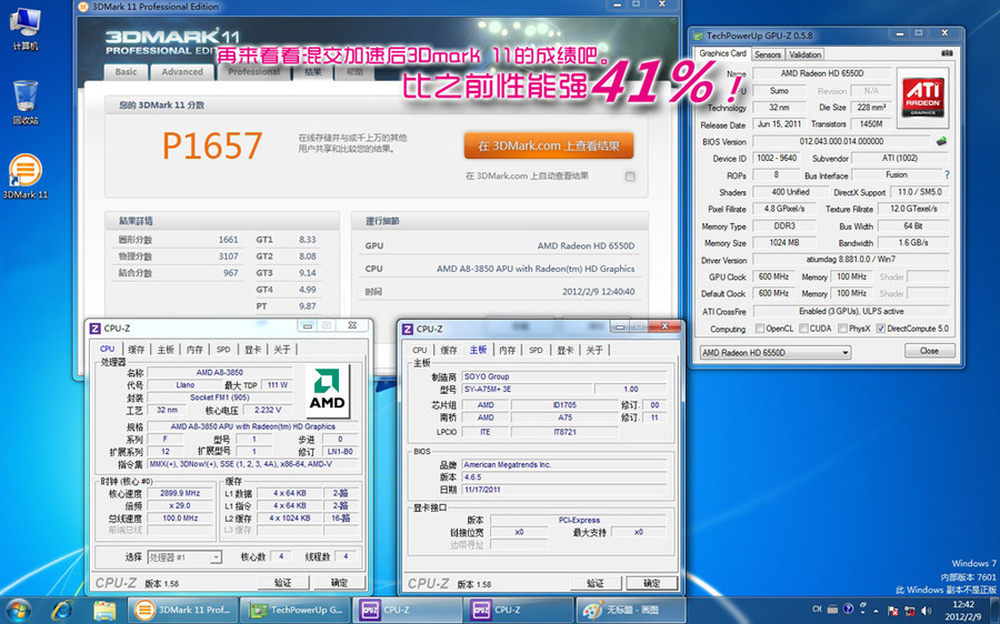Enable the OpenCL checkbox in GPU-Z
The height and width of the screenshot is (624, 1000).
760,328
